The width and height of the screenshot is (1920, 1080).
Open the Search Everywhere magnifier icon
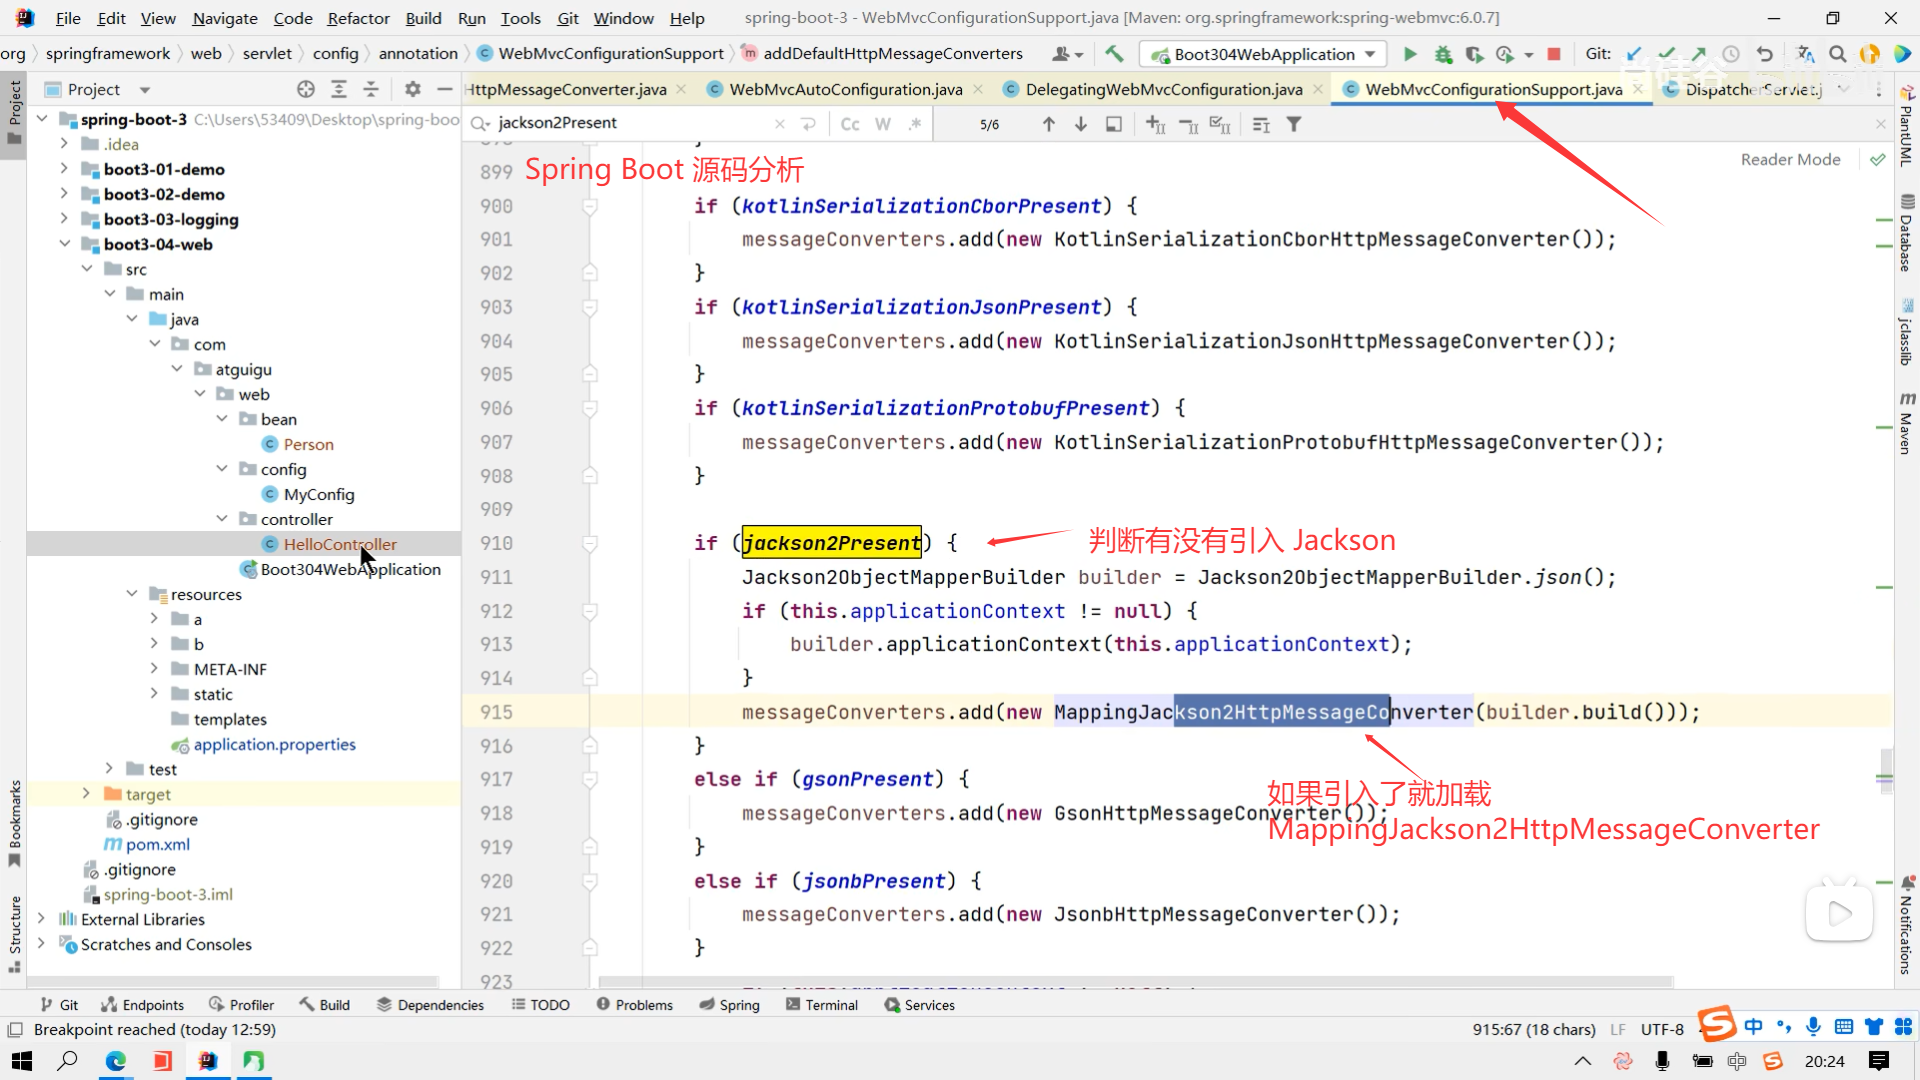pos(1837,54)
